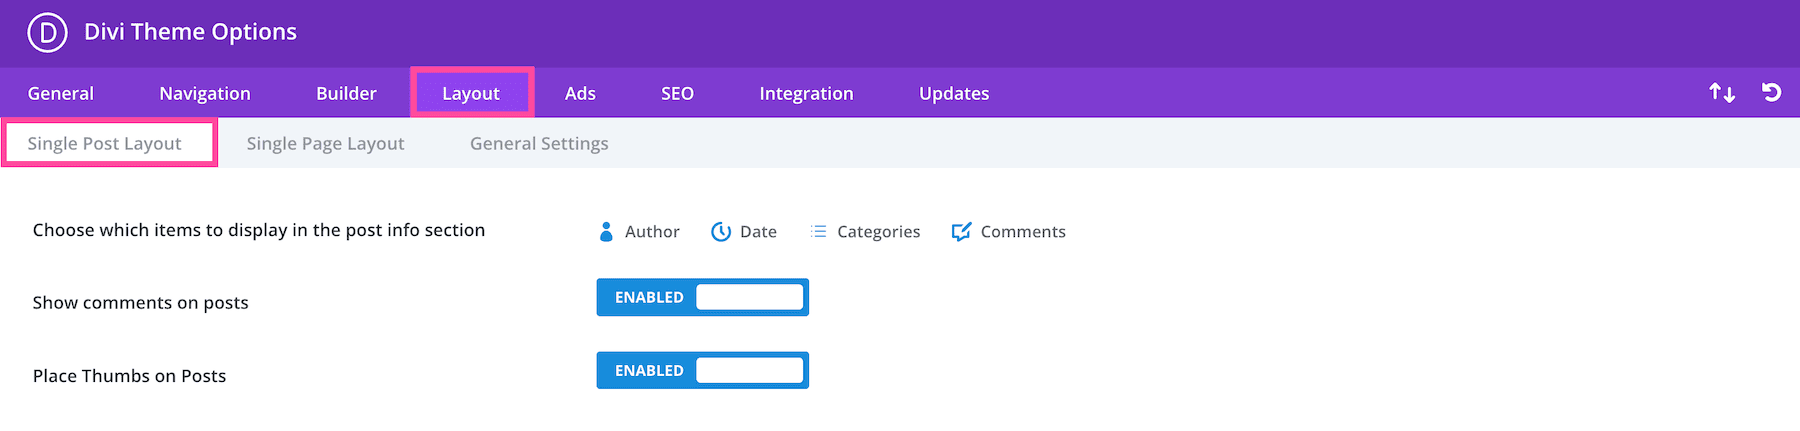This screenshot has width=1800, height=431.
Task: Switch to Single Page Layout subtab
Action: 325,143
